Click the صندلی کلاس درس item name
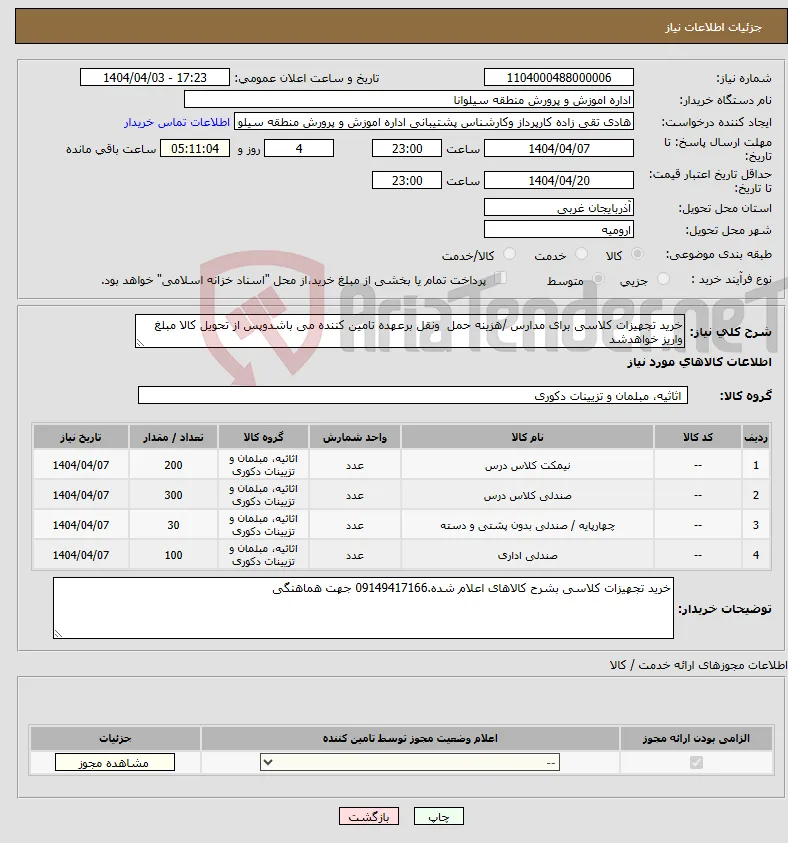 [x=527, y=496]
